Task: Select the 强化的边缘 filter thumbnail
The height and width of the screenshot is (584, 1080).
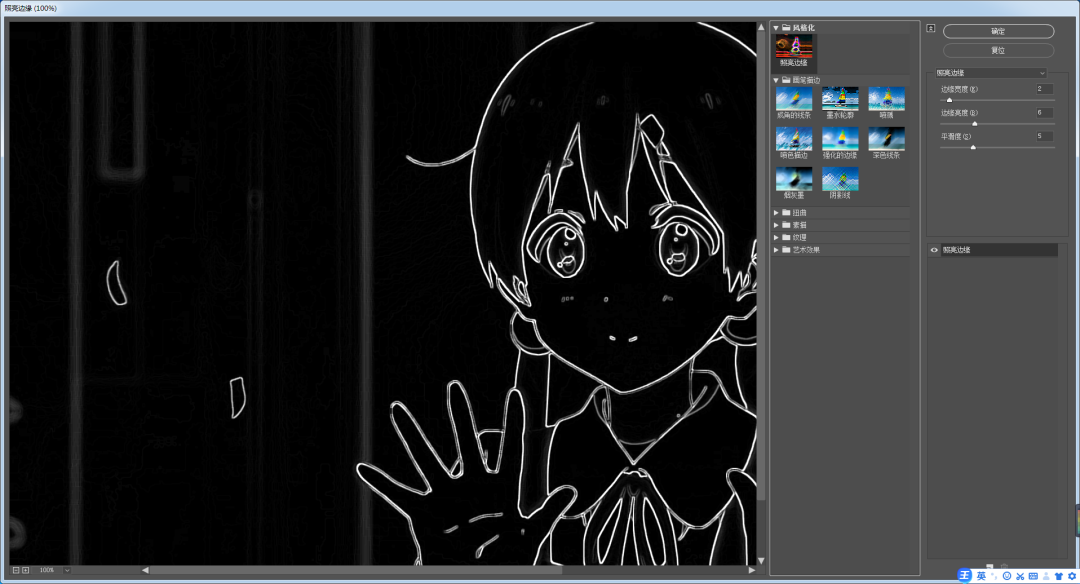Action: coord(840,139)
